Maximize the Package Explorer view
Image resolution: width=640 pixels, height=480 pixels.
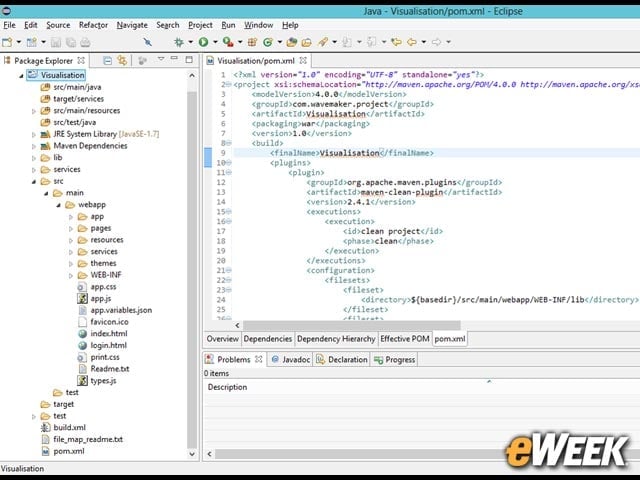(189, 60)
